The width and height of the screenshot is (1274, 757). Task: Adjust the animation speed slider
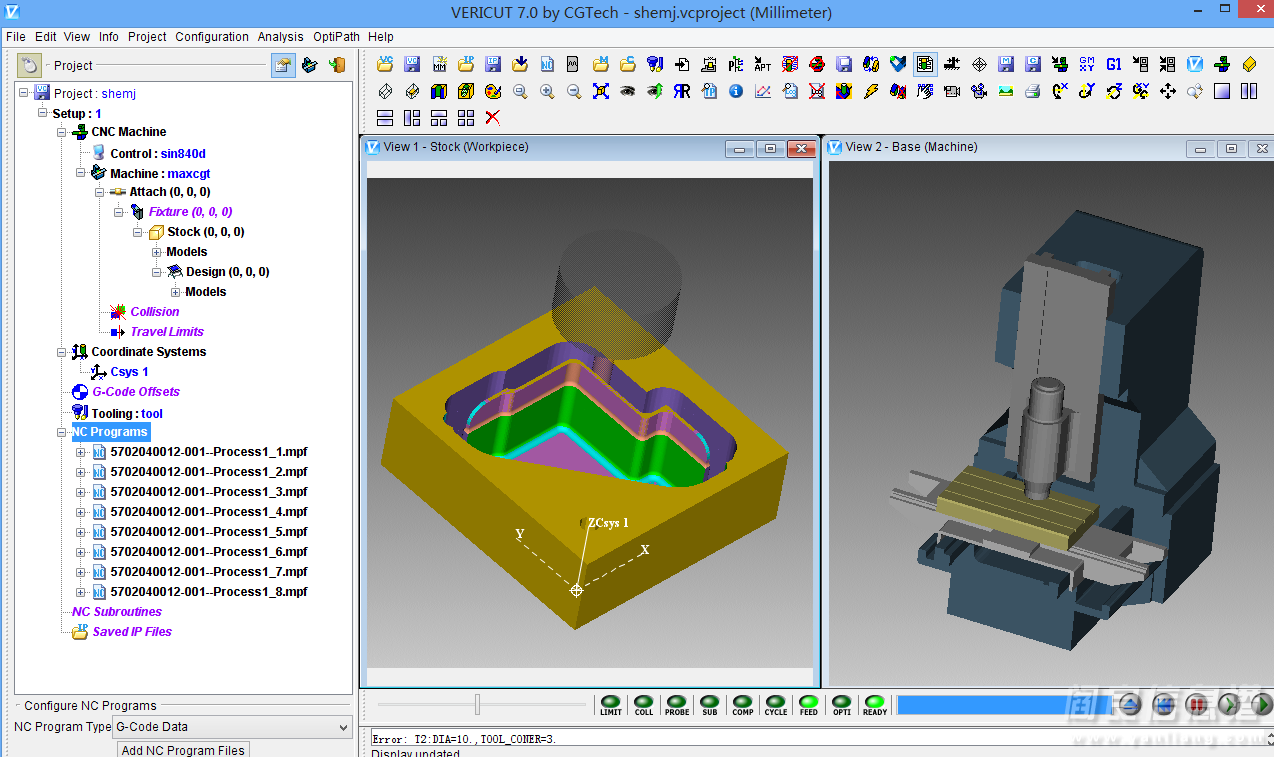[478, 705]
